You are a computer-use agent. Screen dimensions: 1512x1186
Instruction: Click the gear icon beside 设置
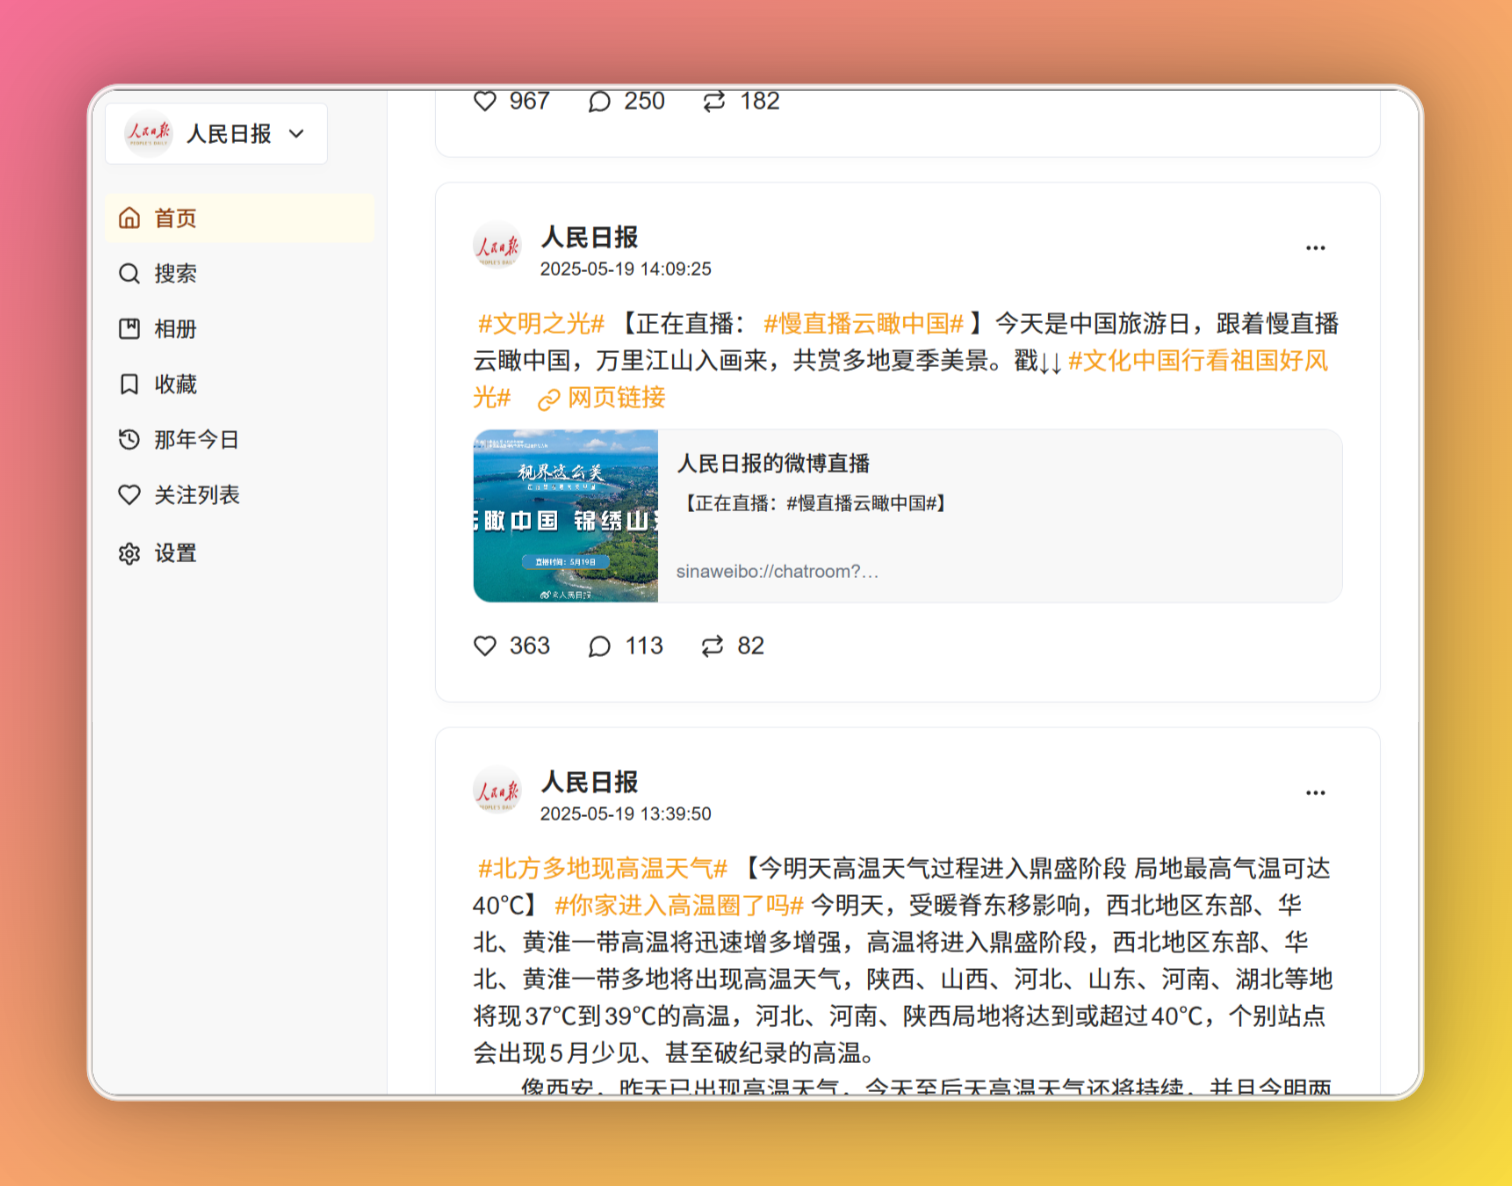129,553
